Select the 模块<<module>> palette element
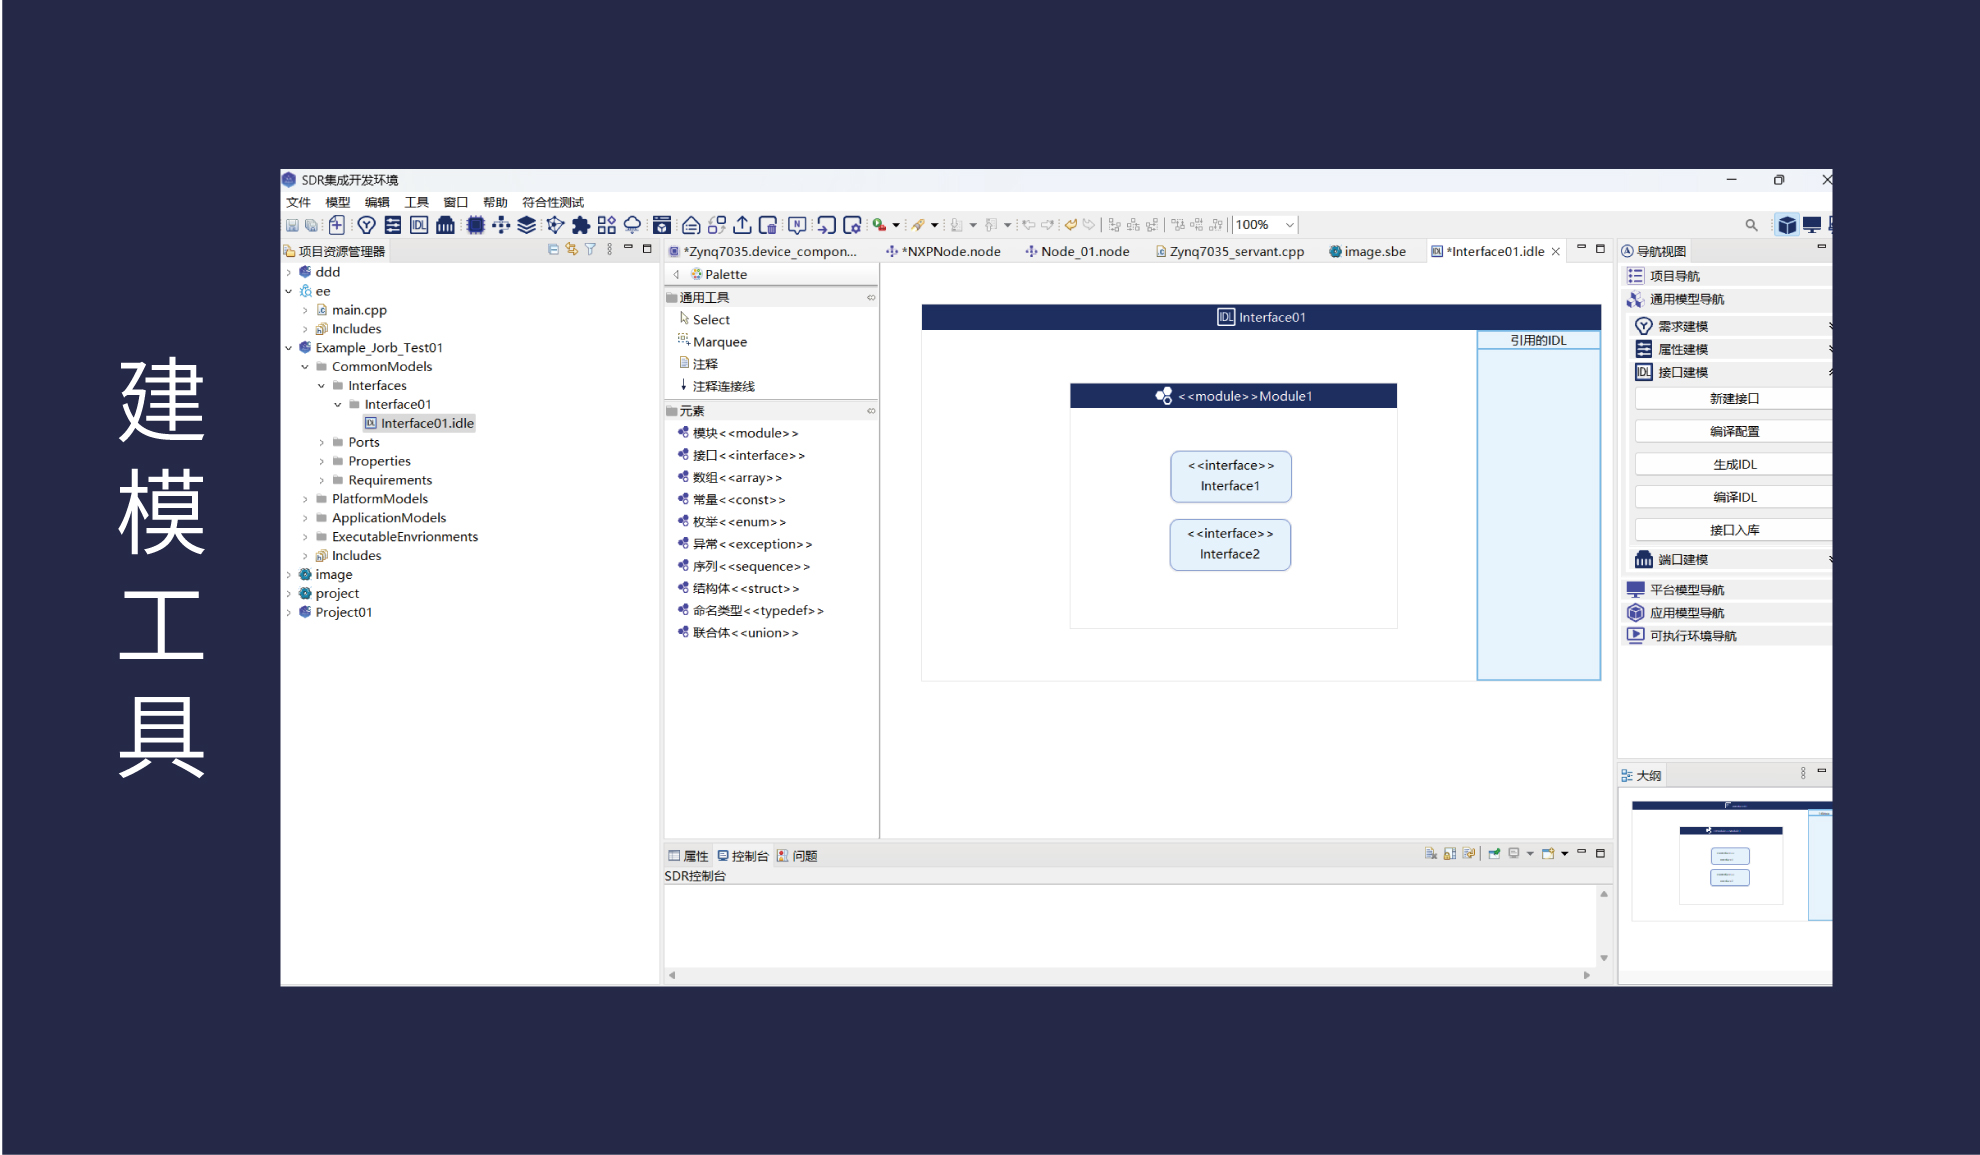The image size is (1980, 1155). [x=744, y=433]
